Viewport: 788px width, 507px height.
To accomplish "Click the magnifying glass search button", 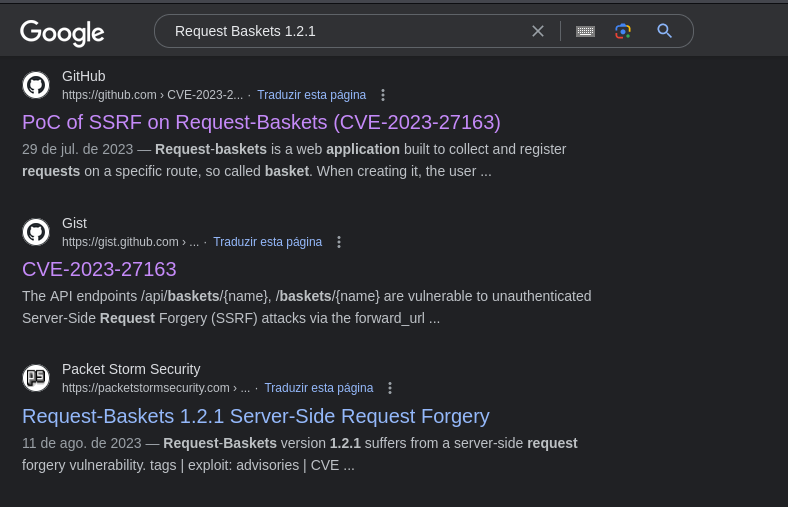I will [664, 31].
